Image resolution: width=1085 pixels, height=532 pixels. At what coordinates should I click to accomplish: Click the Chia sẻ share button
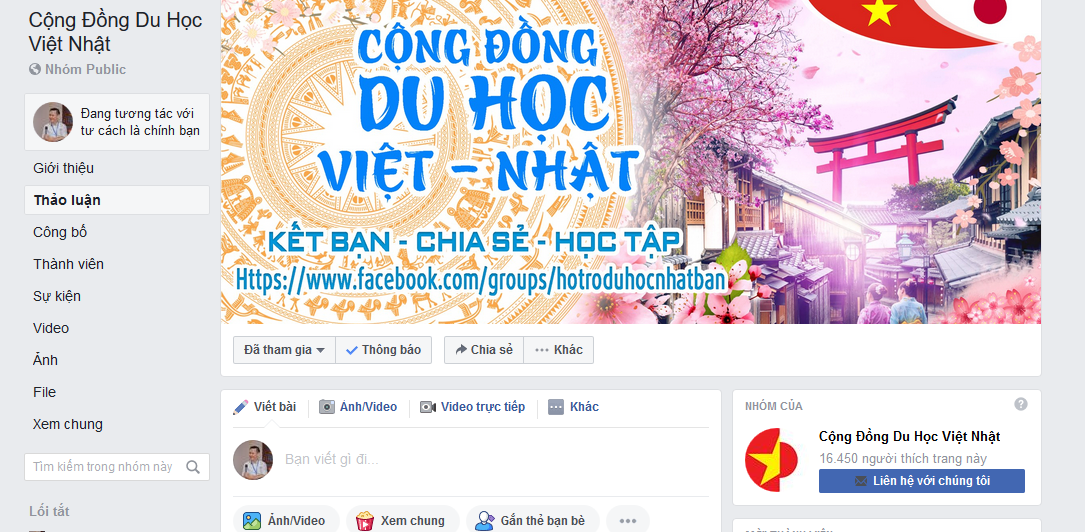click(x=484, y=350)
